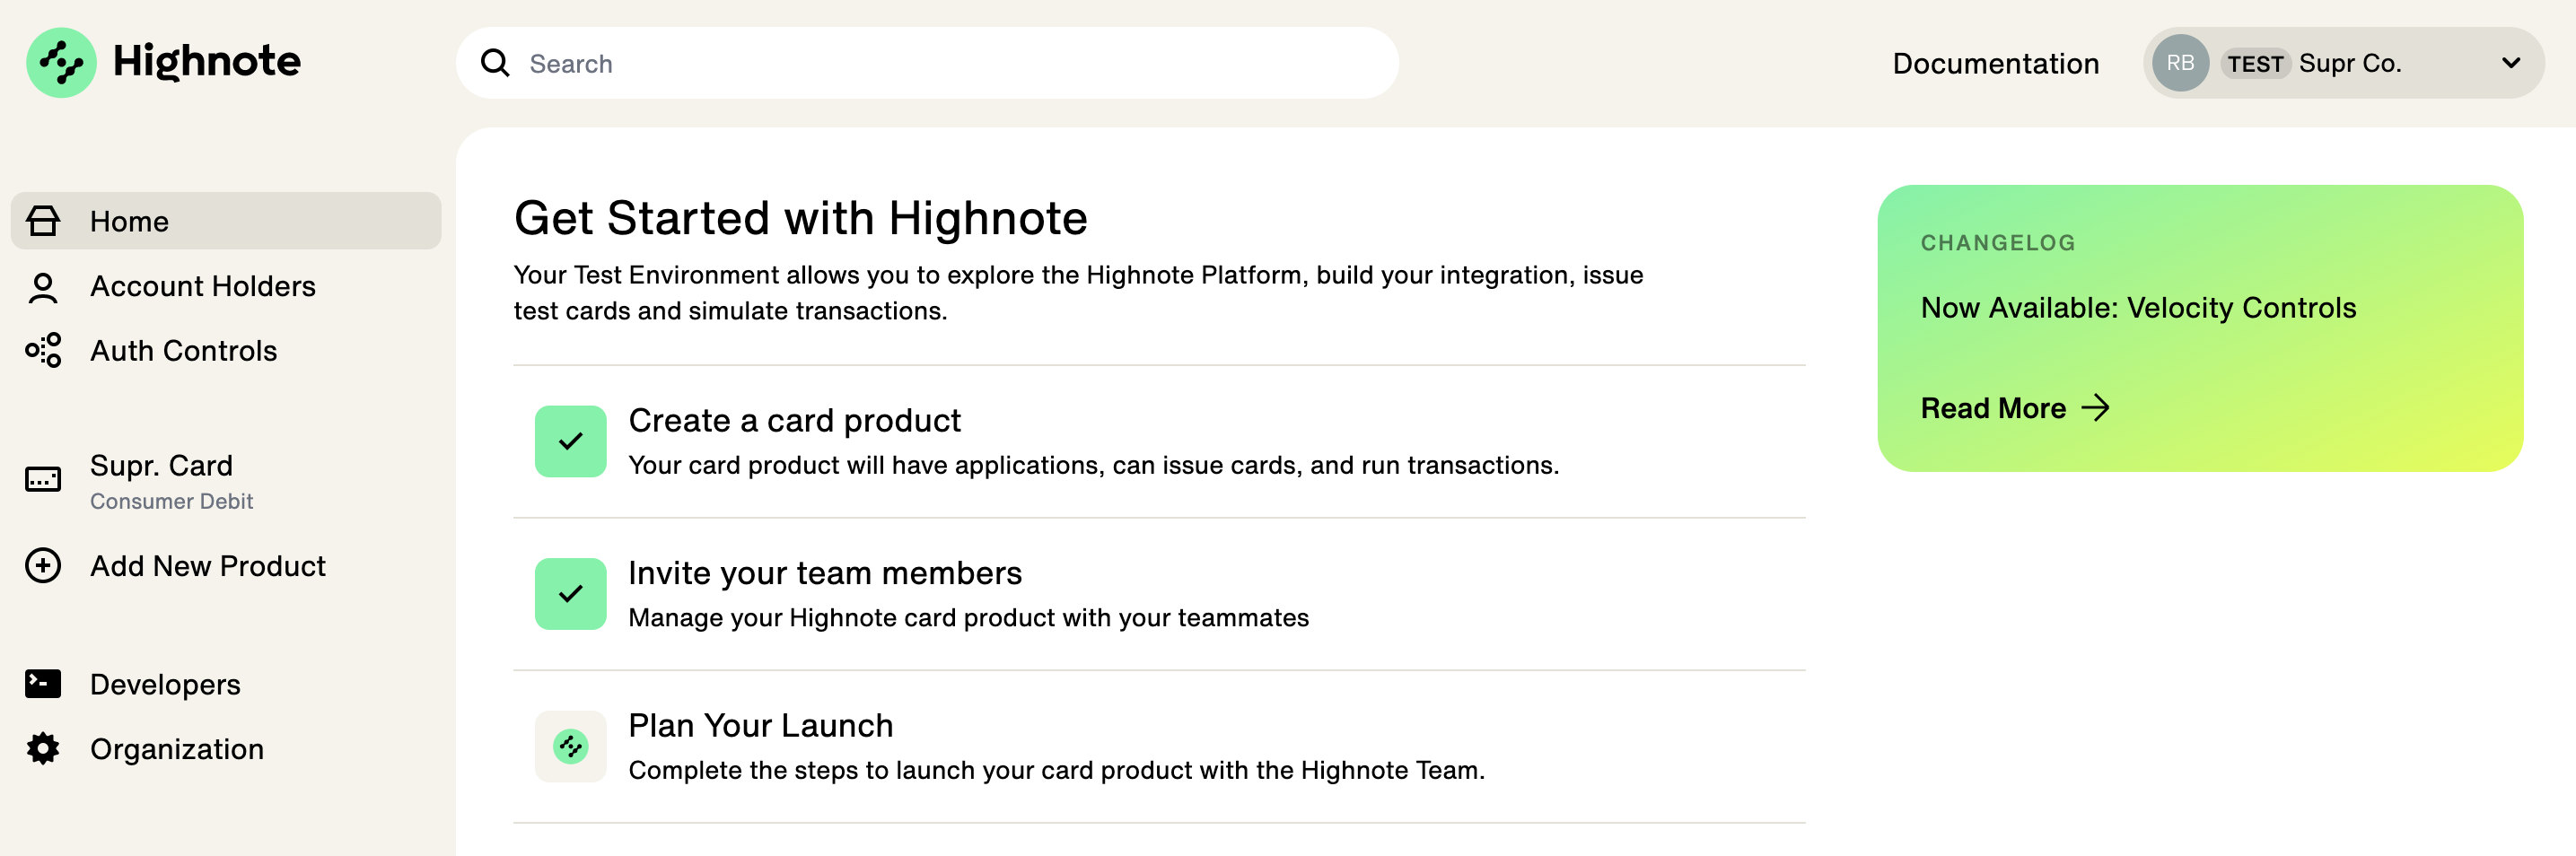Click the Highnote icon beside Plan Your Launch
The width and height of the screenshot is (2576, 856).
pos(571,746)
